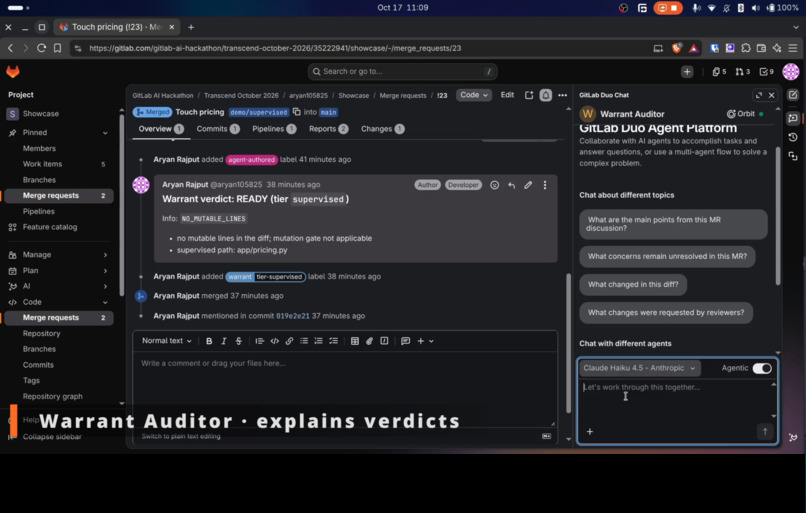The height and width of the screenshot is (513, 806).
Task: Open commit link 819e2e21
Action: [292, 316]
